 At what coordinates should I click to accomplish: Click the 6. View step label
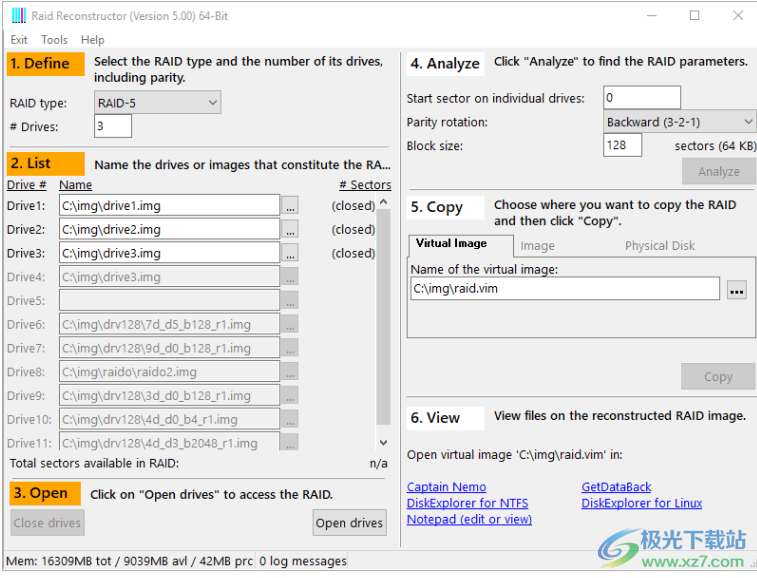pyautogui.click(x=445, y=418)
